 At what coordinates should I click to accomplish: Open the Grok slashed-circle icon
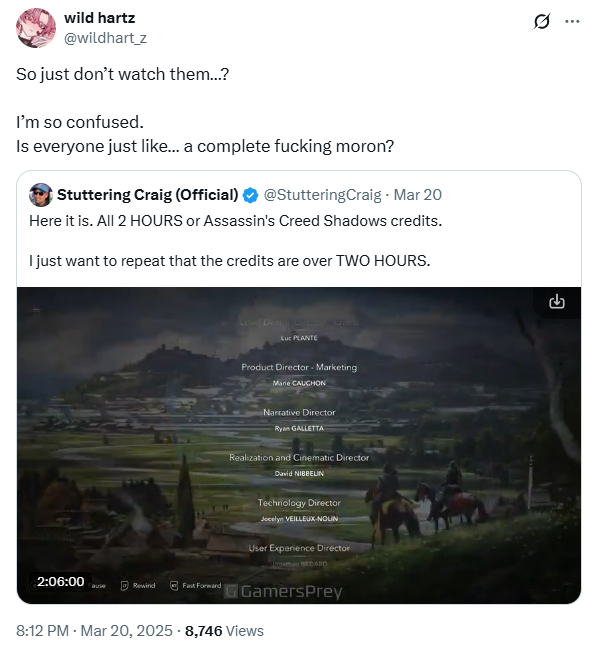(541, 21)
